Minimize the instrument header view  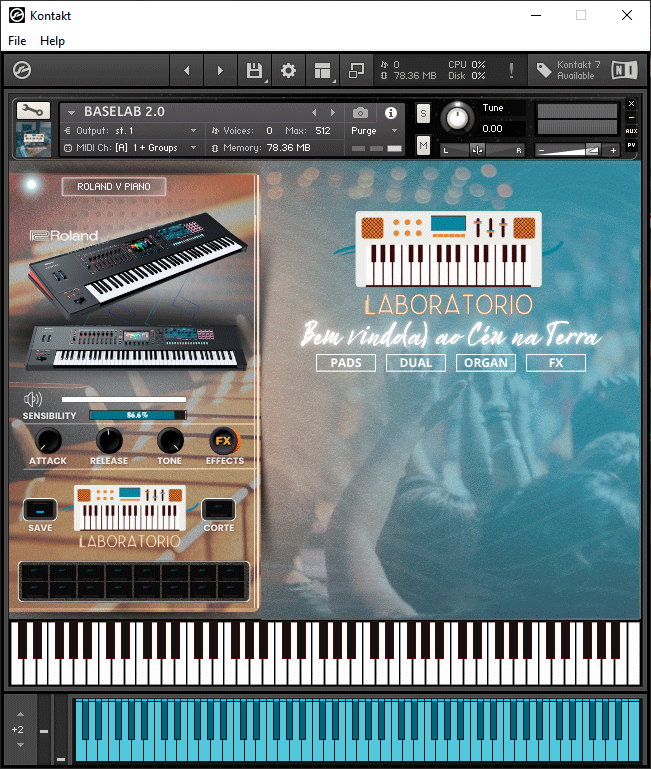(x=631, y=117)
